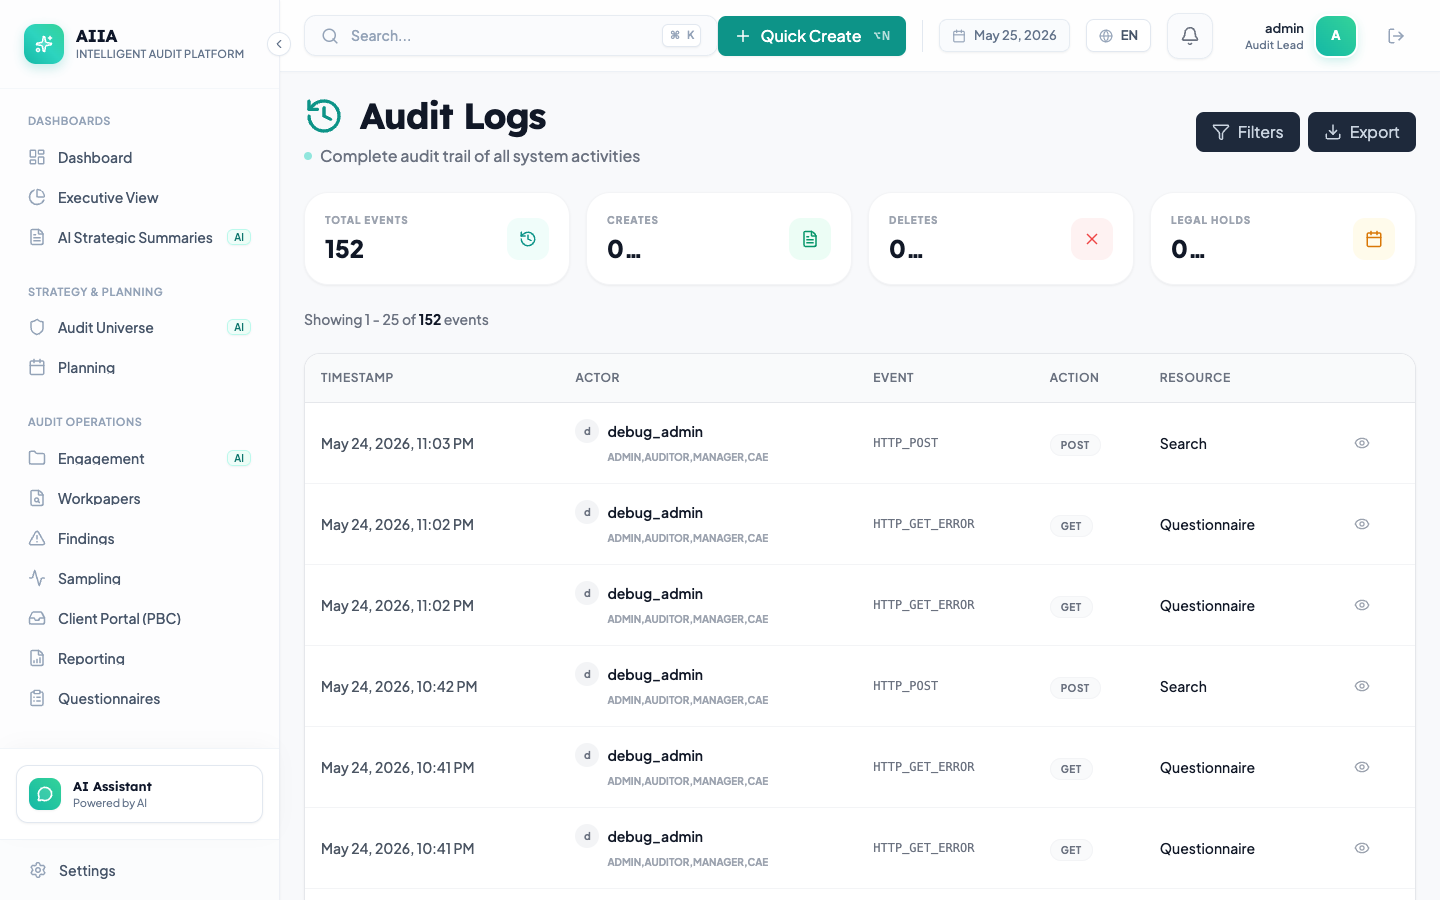Image resolution: width=1440 pixels, height=900 pixels.
Task: Open the EN language selector
Action: point(1118,36)
